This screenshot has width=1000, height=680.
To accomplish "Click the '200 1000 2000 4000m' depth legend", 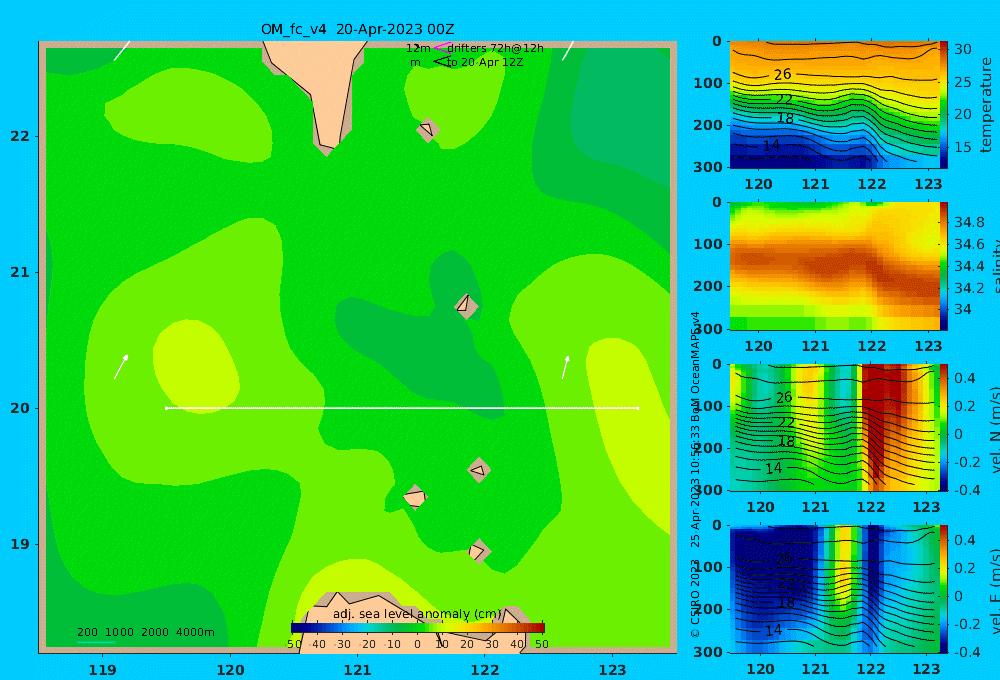I will pos(145,632).
